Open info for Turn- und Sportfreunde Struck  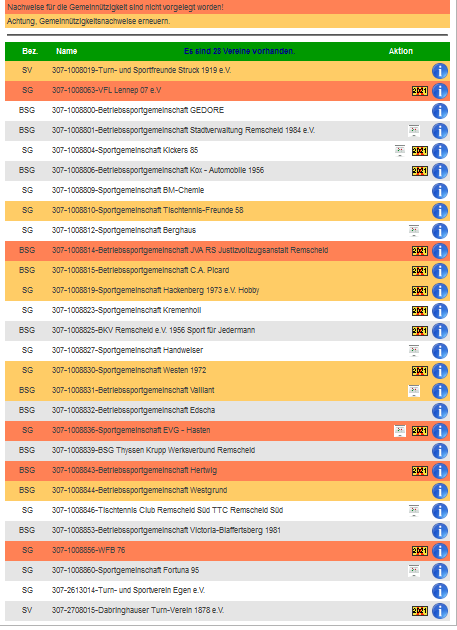tap(440, 71)
